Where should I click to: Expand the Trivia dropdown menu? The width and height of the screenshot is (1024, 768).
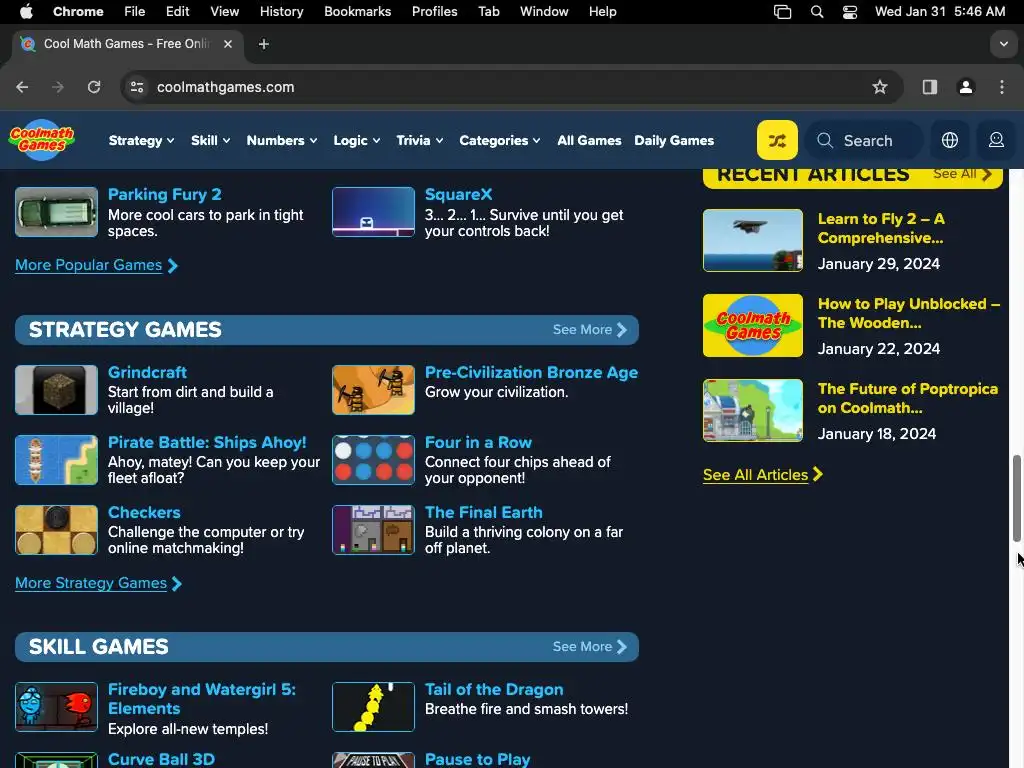(419, 140)
